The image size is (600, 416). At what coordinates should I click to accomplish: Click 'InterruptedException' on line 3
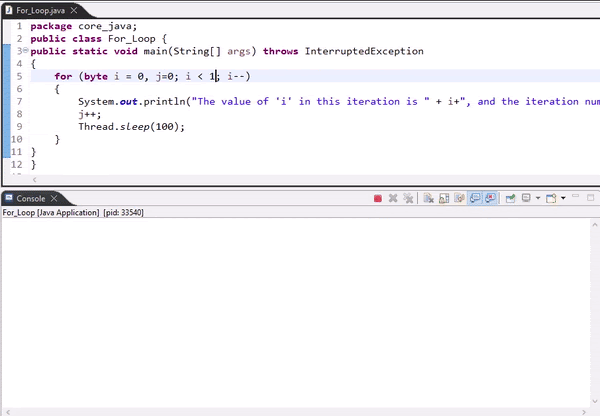coord(364,51)
